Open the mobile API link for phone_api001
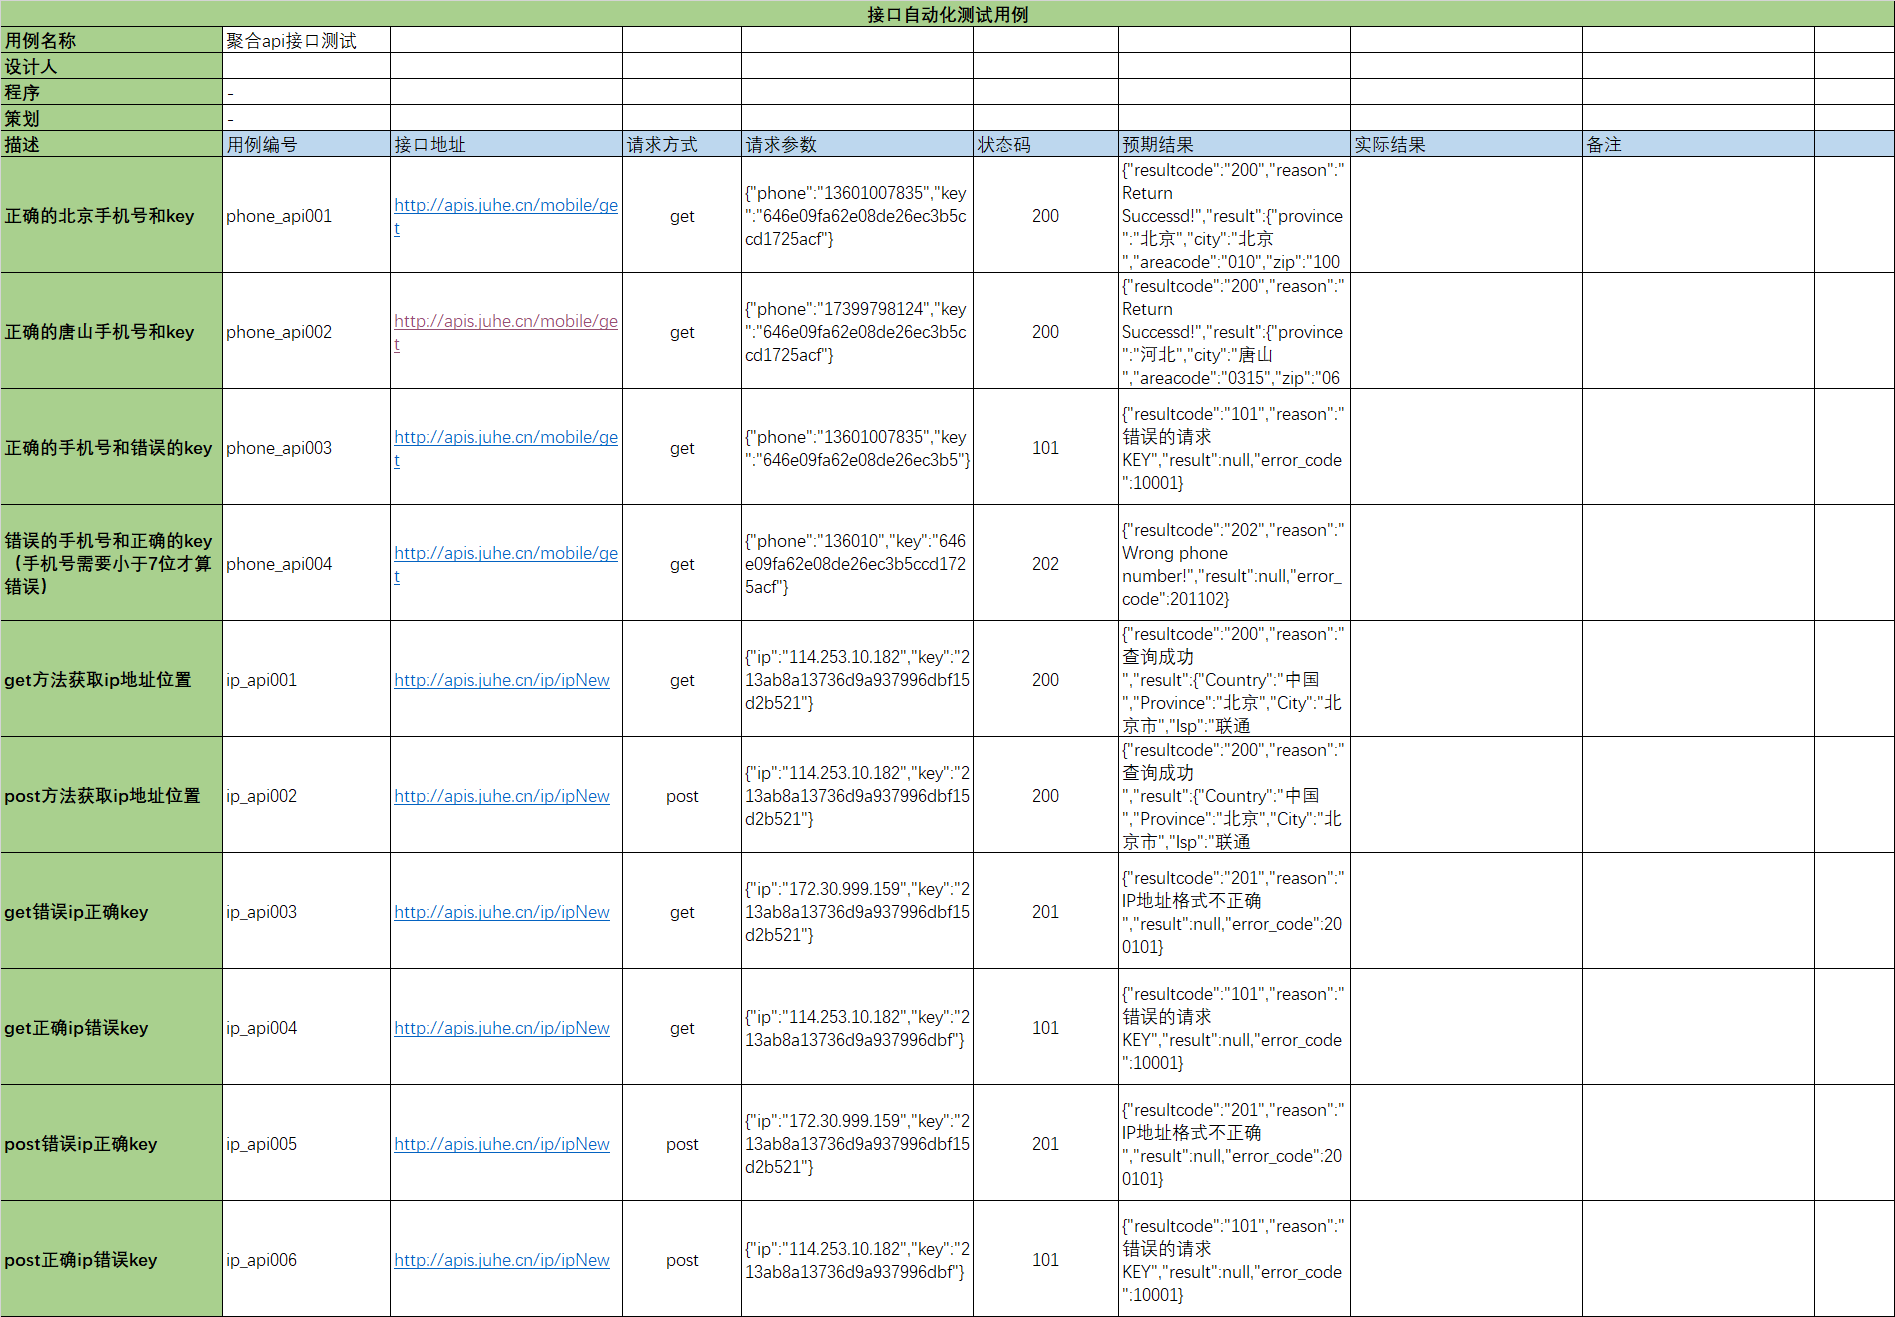Viewport: 1895px width, 1317px height. point(505,205)
